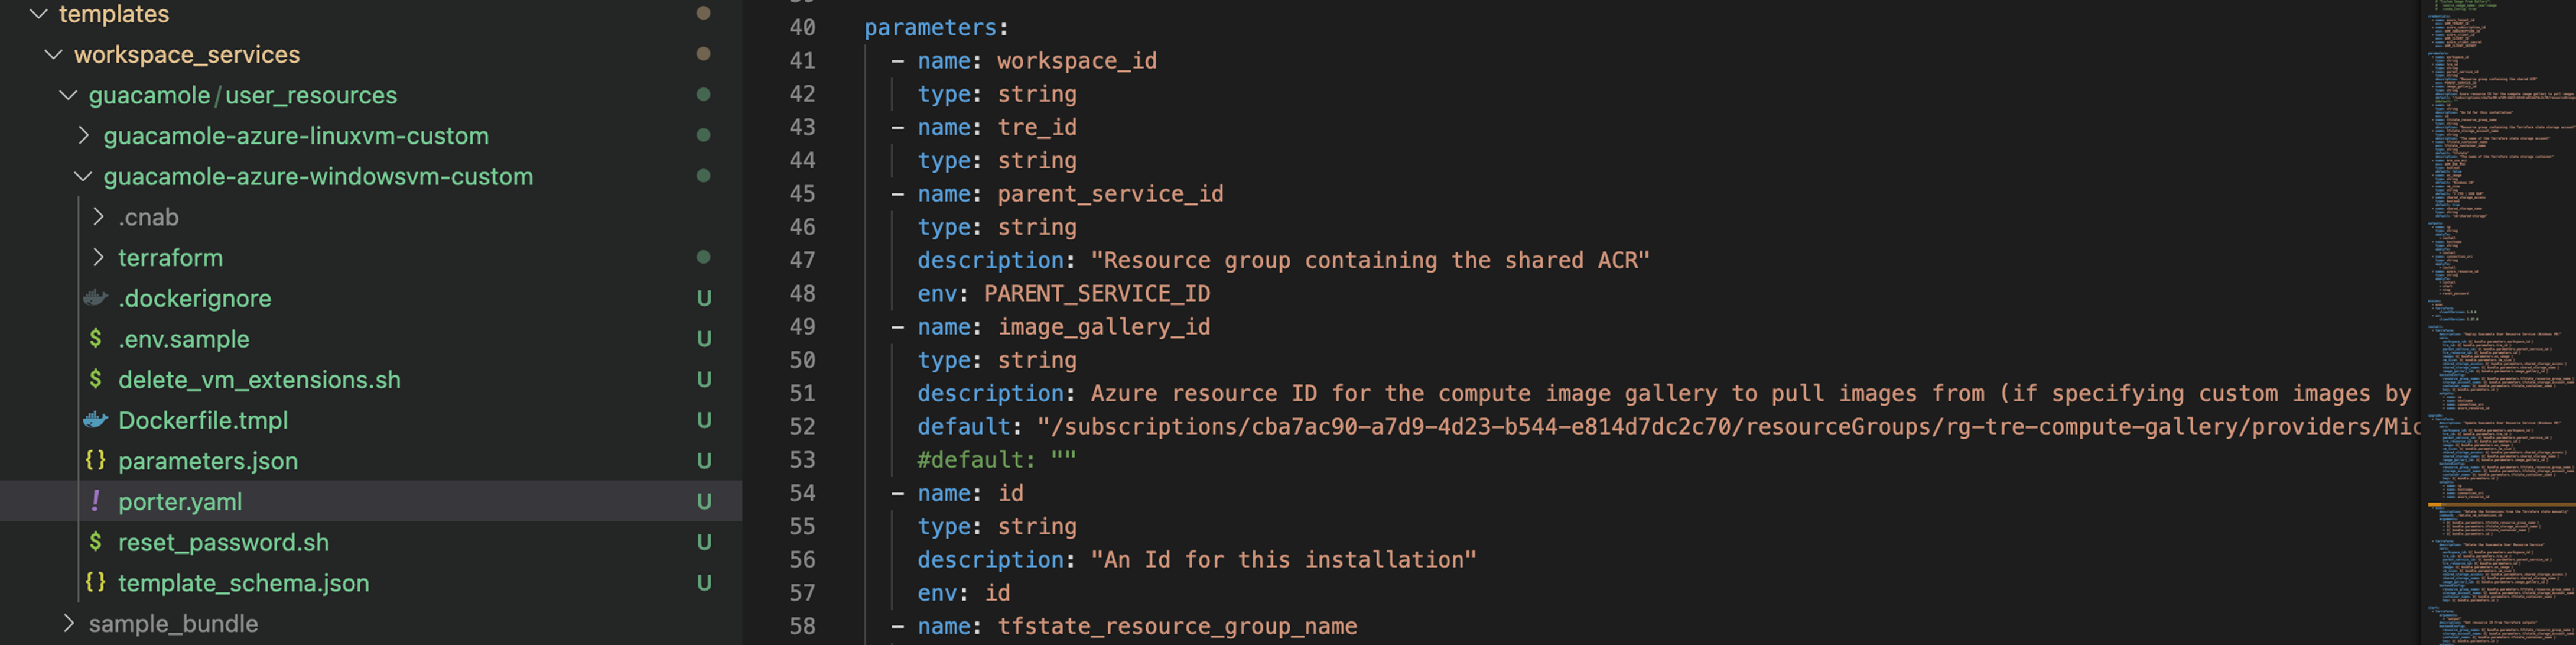Click the shell icon for delete_vm_extensions.sh

tap(95, 380)
